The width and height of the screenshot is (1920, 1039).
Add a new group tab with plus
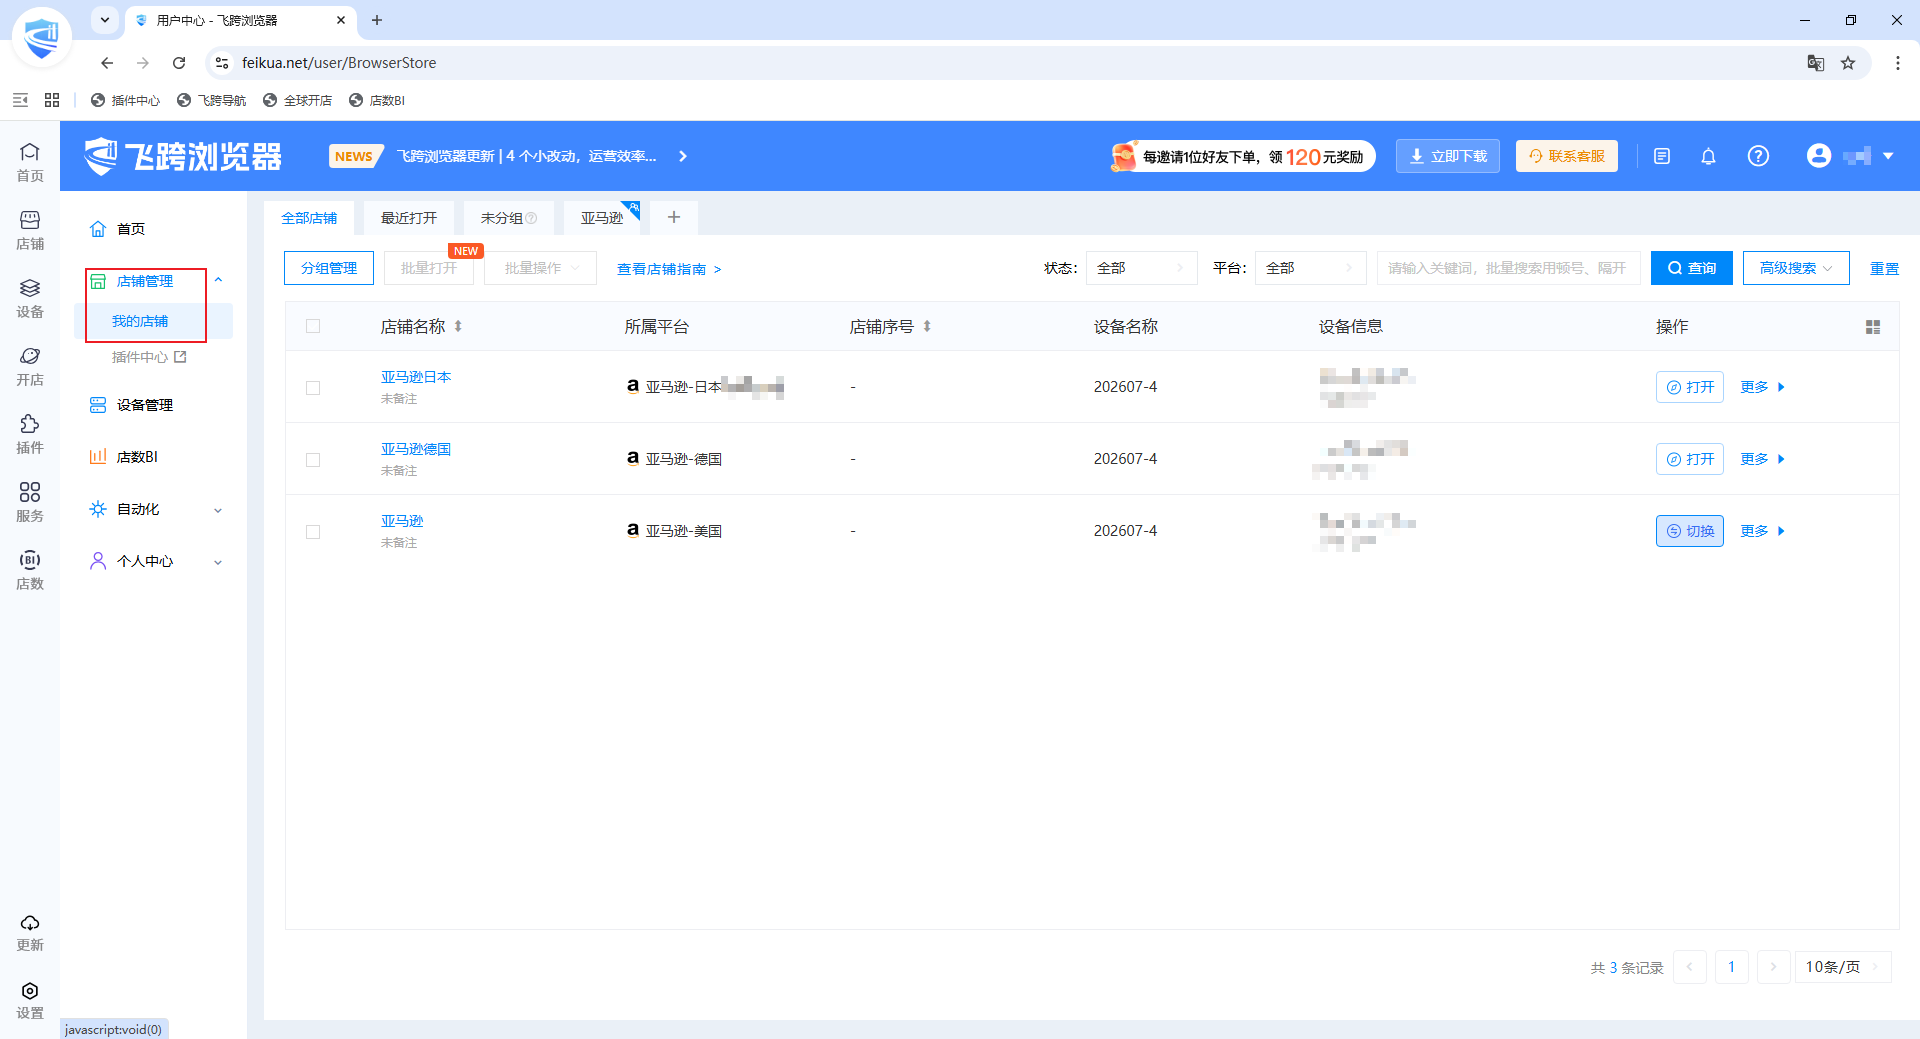(674, 218)
